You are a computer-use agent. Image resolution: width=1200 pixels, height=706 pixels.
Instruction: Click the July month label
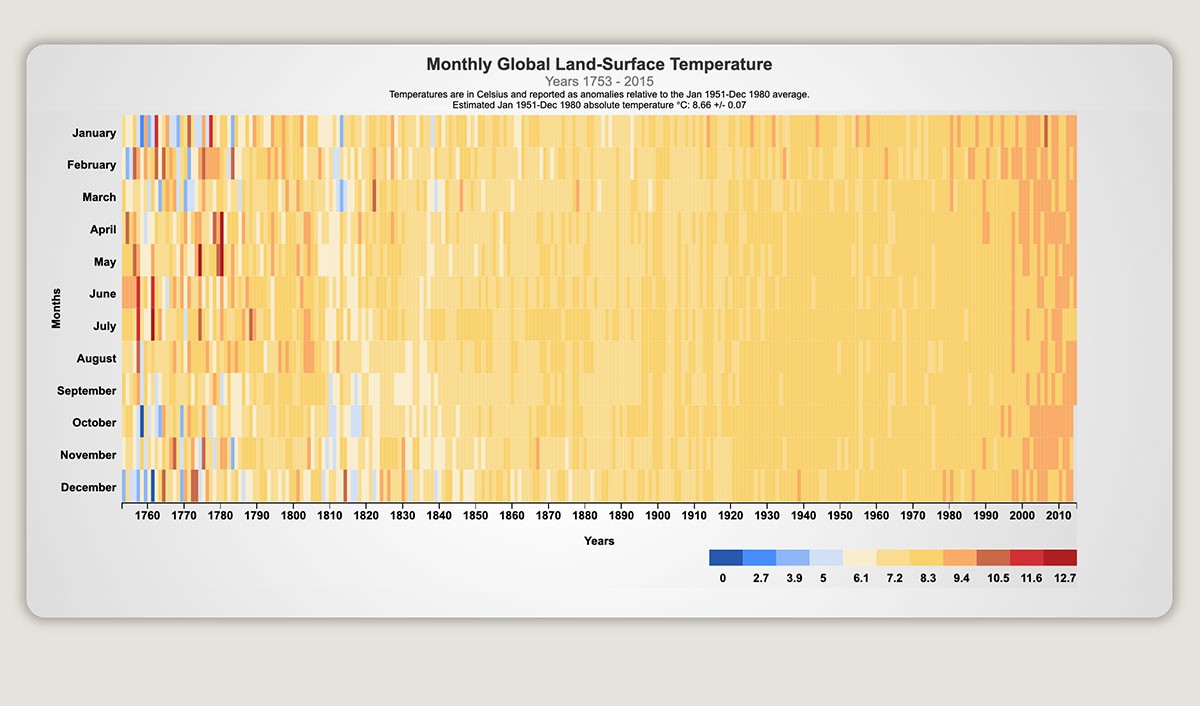(104, 326)
